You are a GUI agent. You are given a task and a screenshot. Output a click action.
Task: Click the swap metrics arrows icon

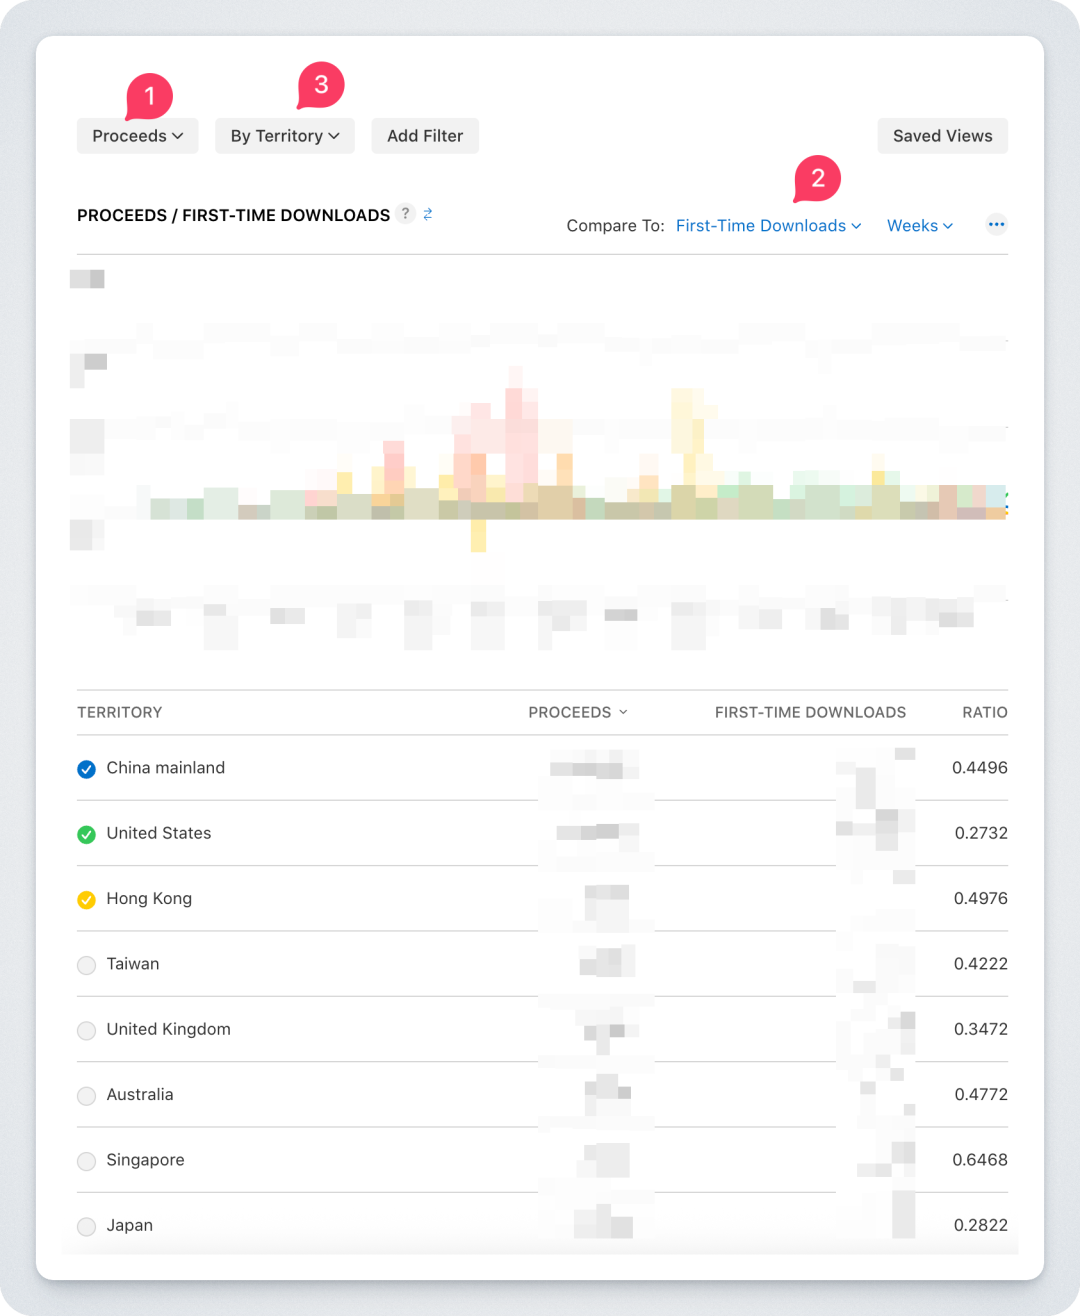[x=428, y=214]
